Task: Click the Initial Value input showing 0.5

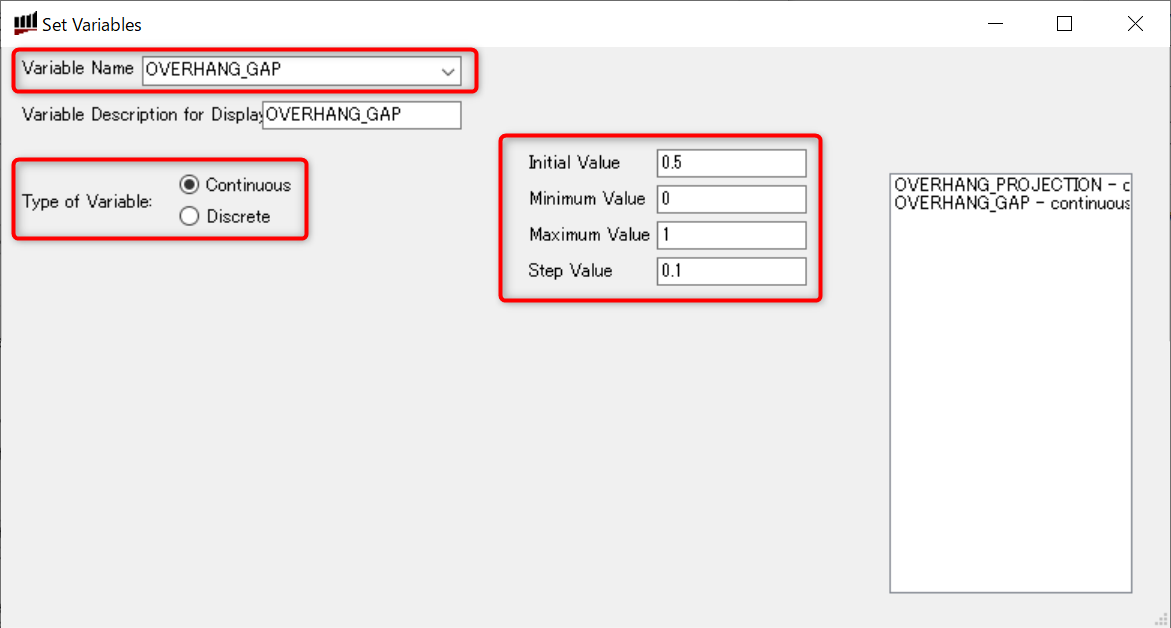Action: tap(731, 163)
